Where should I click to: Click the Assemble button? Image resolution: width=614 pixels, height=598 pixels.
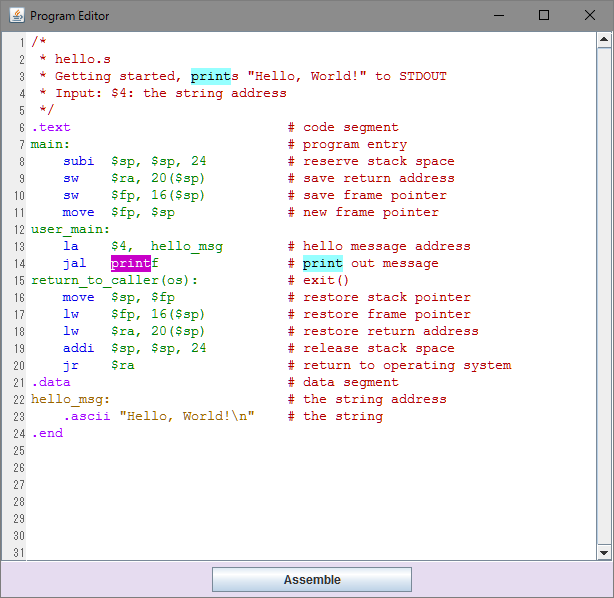pos(311,580)
